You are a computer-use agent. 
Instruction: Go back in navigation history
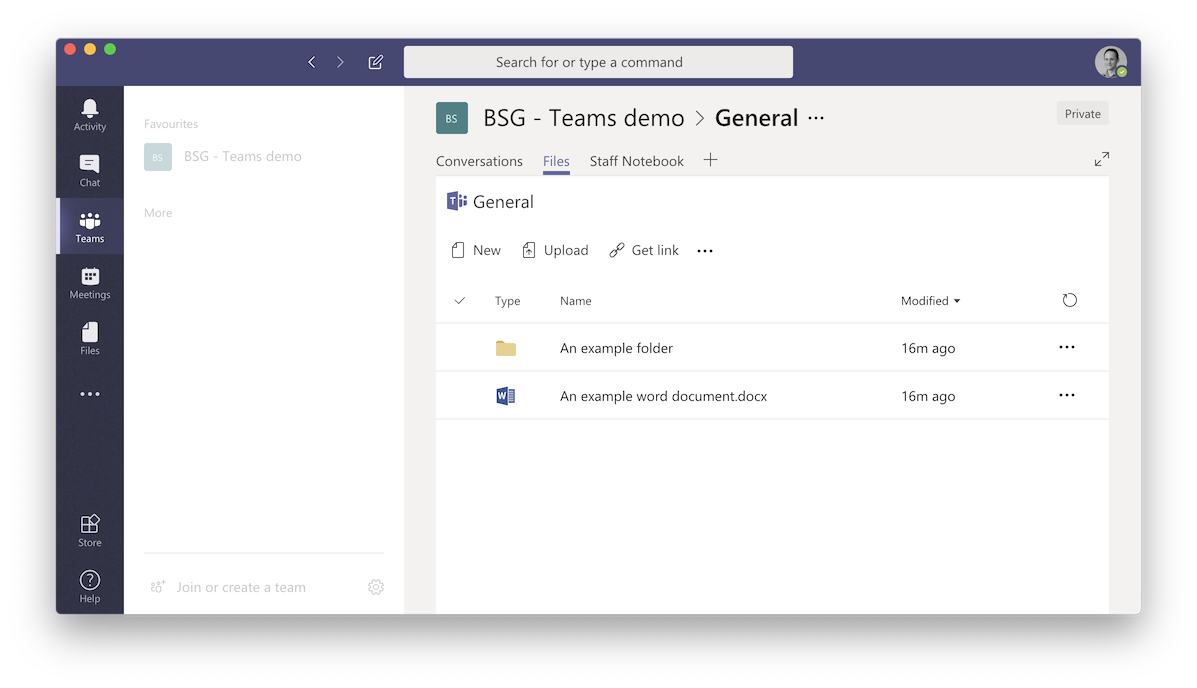[311, 62]
